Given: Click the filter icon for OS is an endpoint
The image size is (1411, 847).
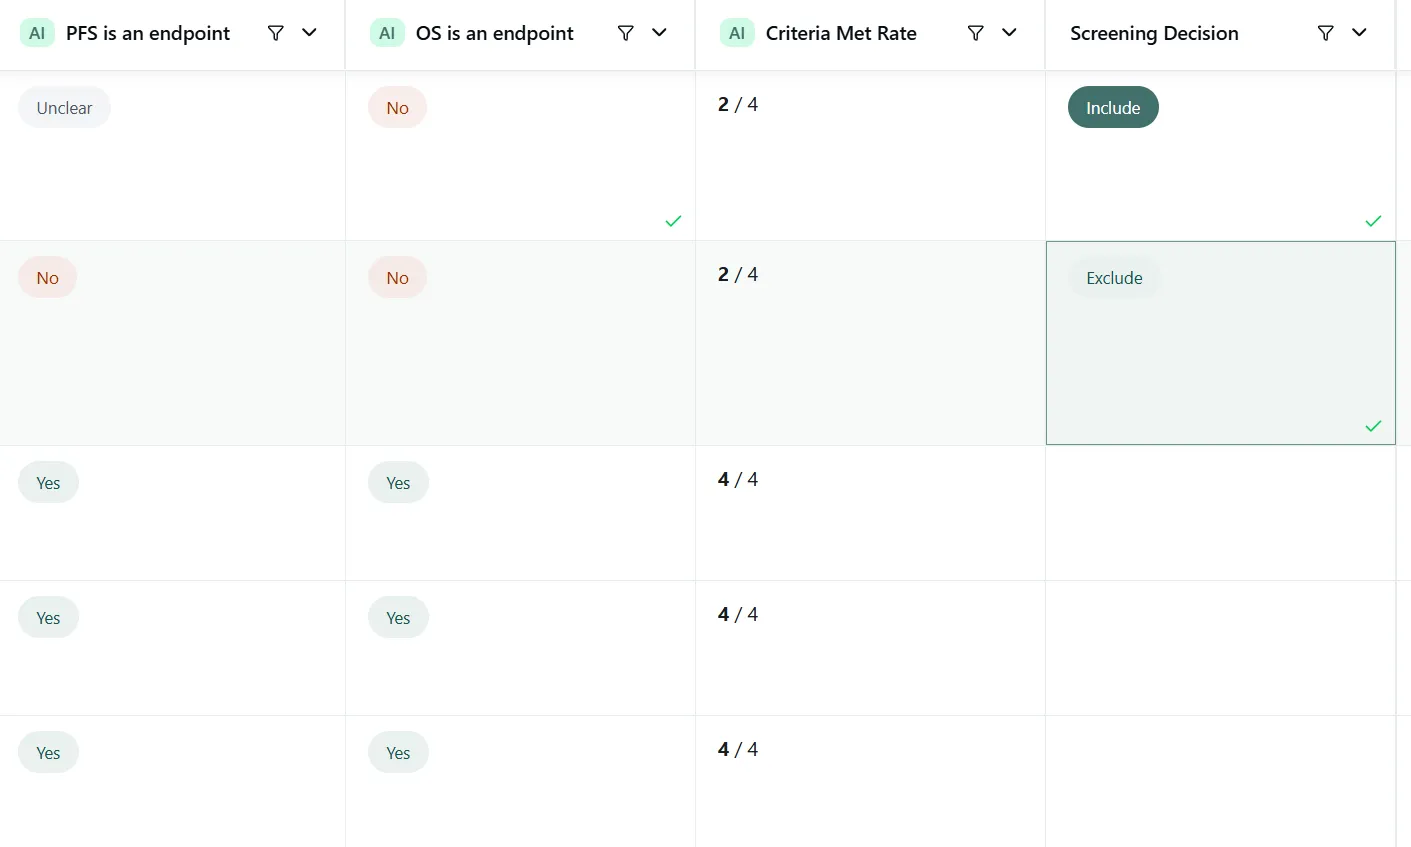Looking at the screenshot, I should click(x=626, y=33).
